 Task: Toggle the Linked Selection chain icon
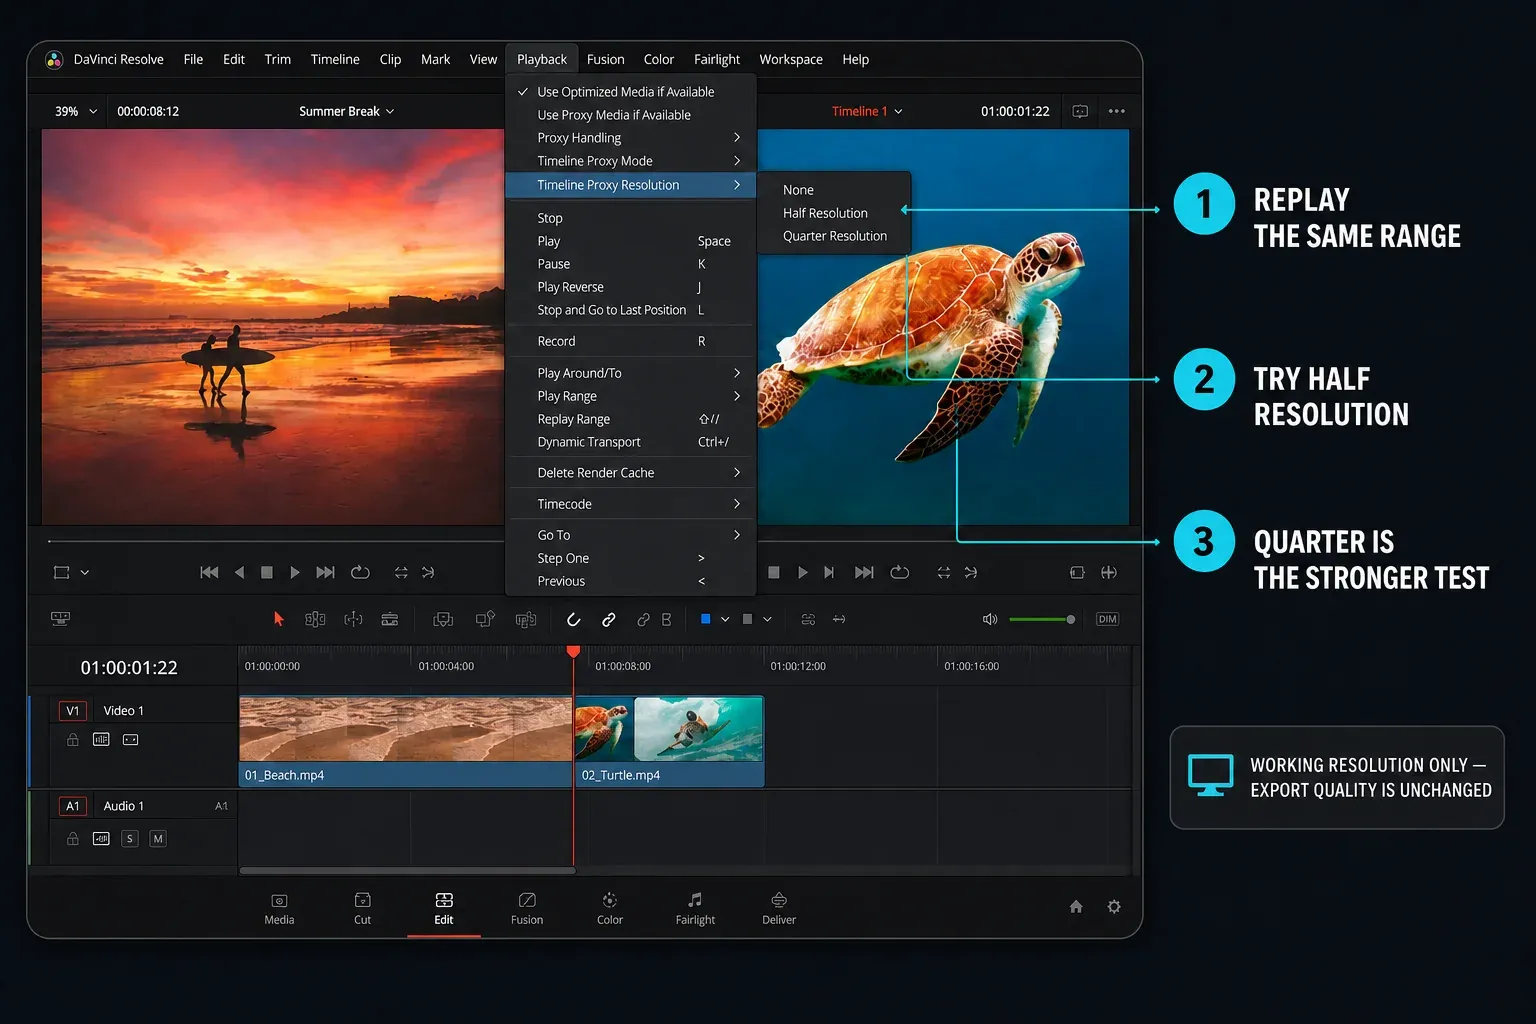(608, 619)
